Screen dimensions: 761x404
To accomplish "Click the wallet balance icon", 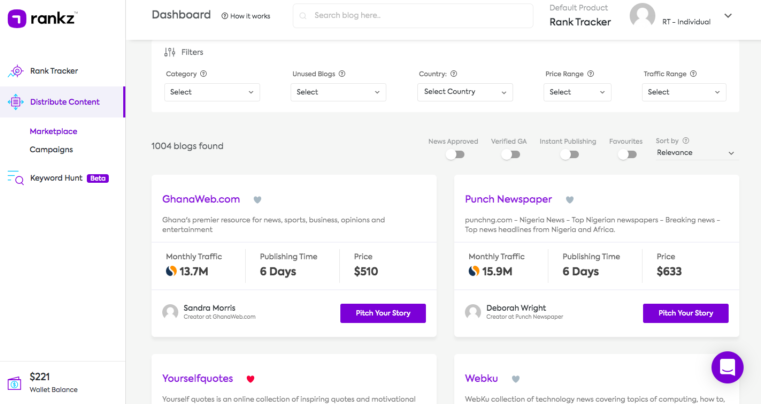I will tap(15, 382).
